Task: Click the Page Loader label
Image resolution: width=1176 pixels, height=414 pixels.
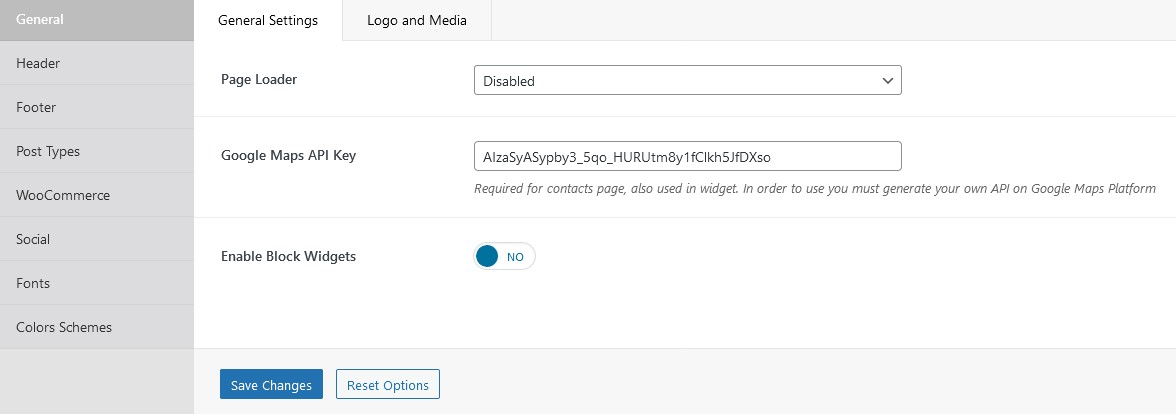Action: pyautogui.click(x=259, y=79)
